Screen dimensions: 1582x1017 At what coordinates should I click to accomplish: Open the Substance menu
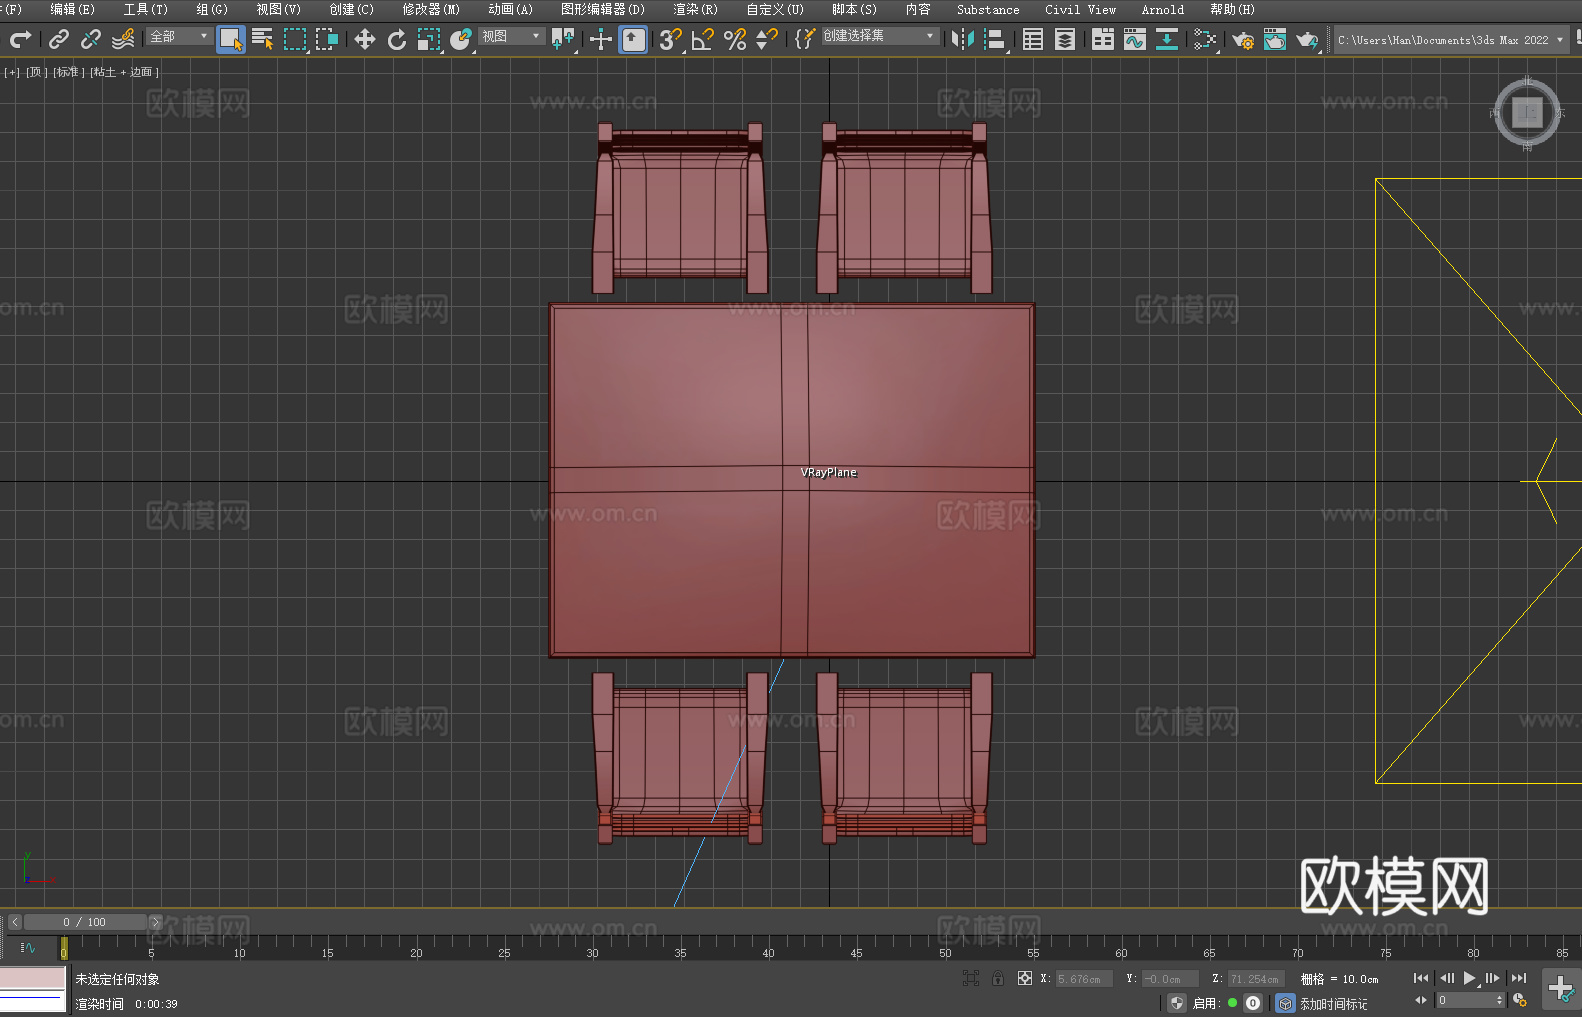(x=988, y=9)
